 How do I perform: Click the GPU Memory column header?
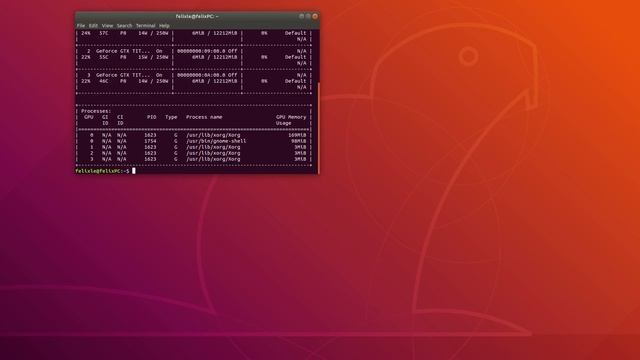291,117
